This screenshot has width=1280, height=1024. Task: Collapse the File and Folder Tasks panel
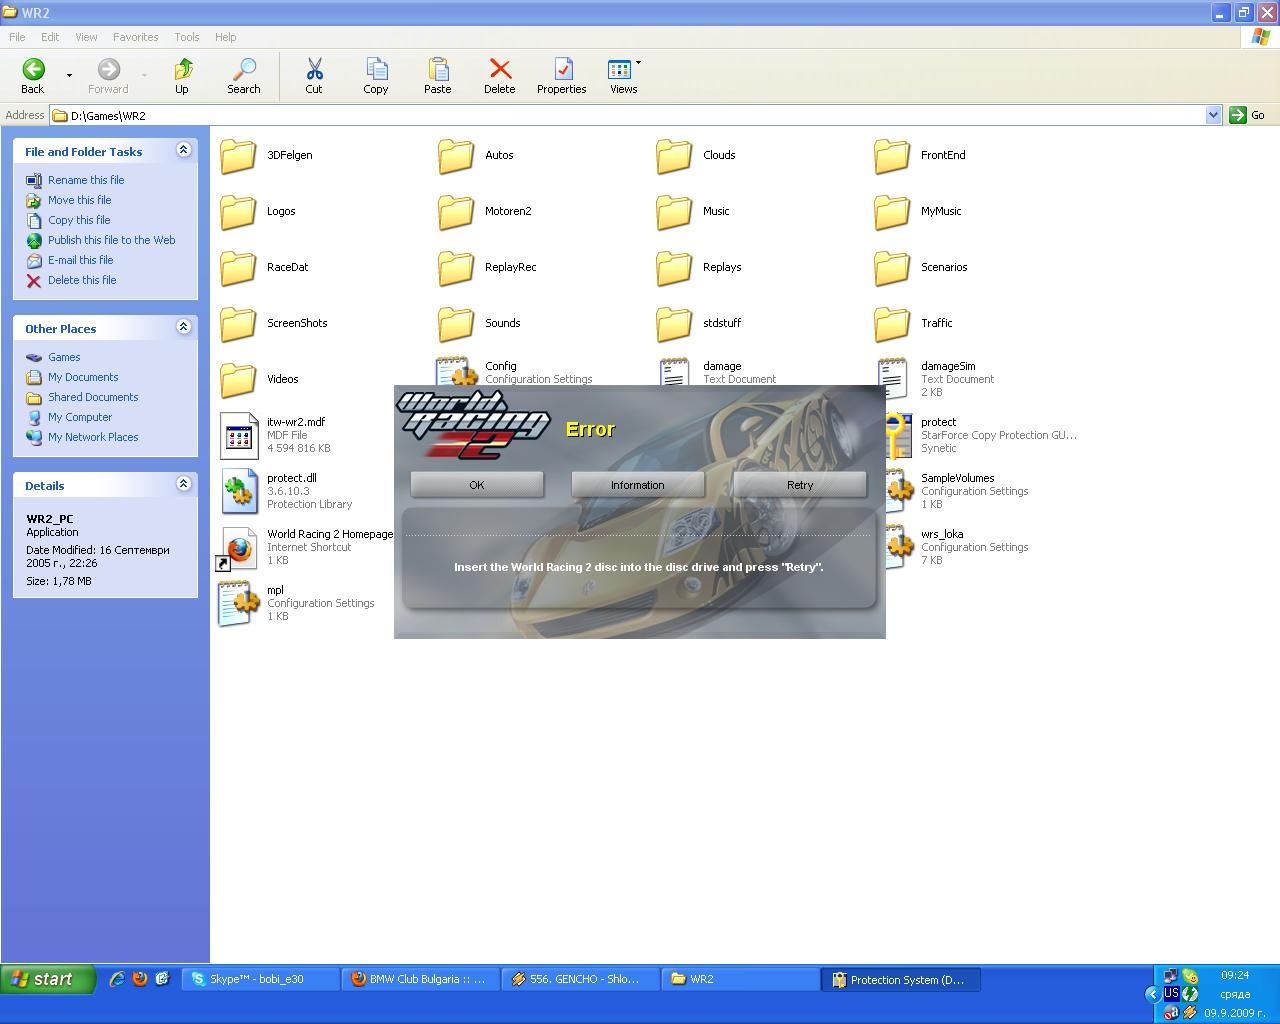click(183, 150)
